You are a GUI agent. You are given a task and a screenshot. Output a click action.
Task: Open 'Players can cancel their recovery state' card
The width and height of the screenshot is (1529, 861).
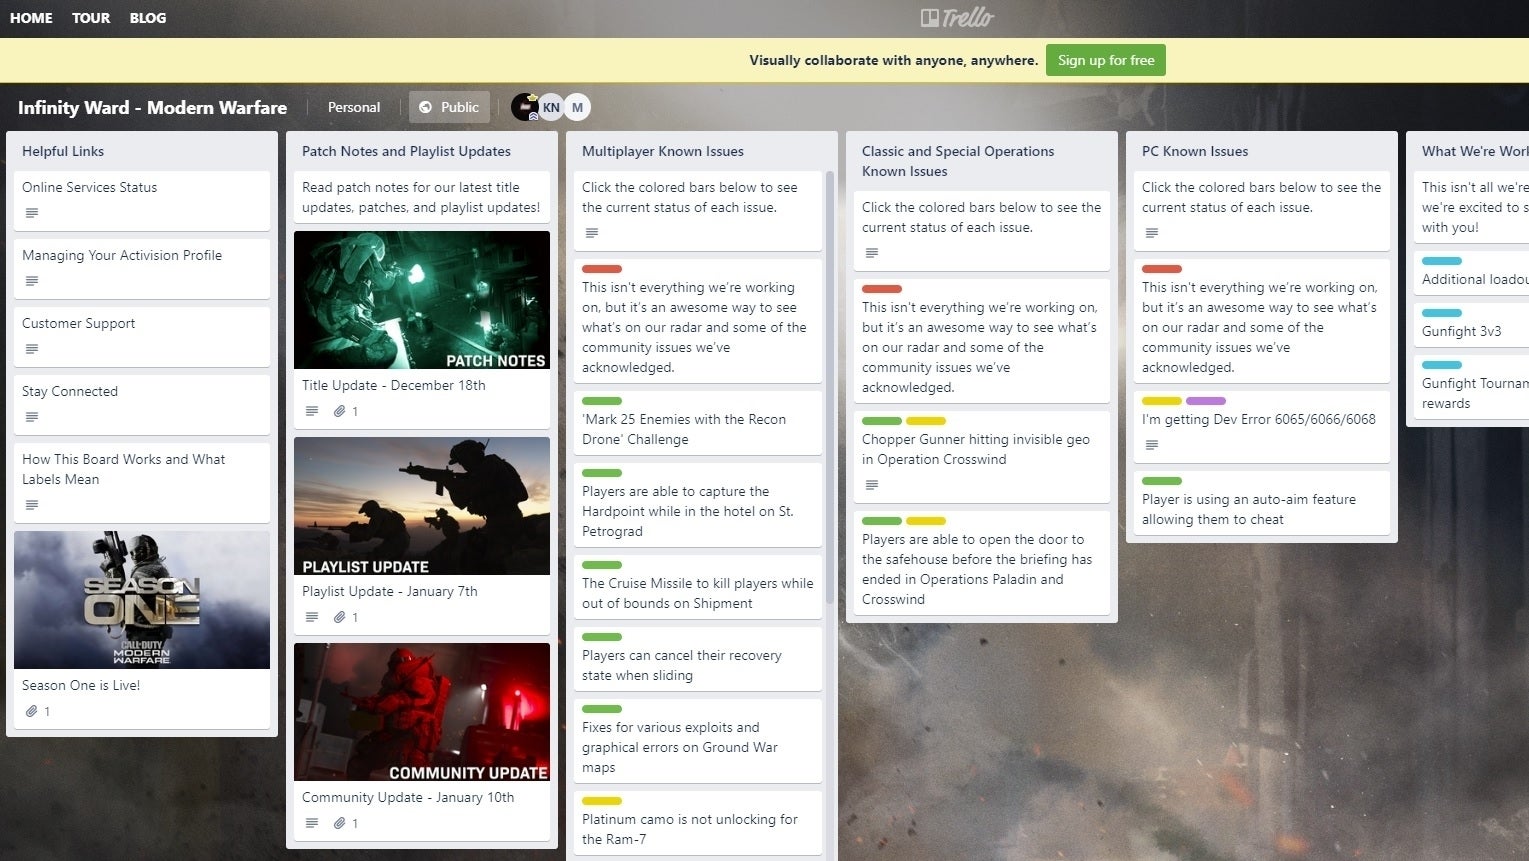(698, 659)
